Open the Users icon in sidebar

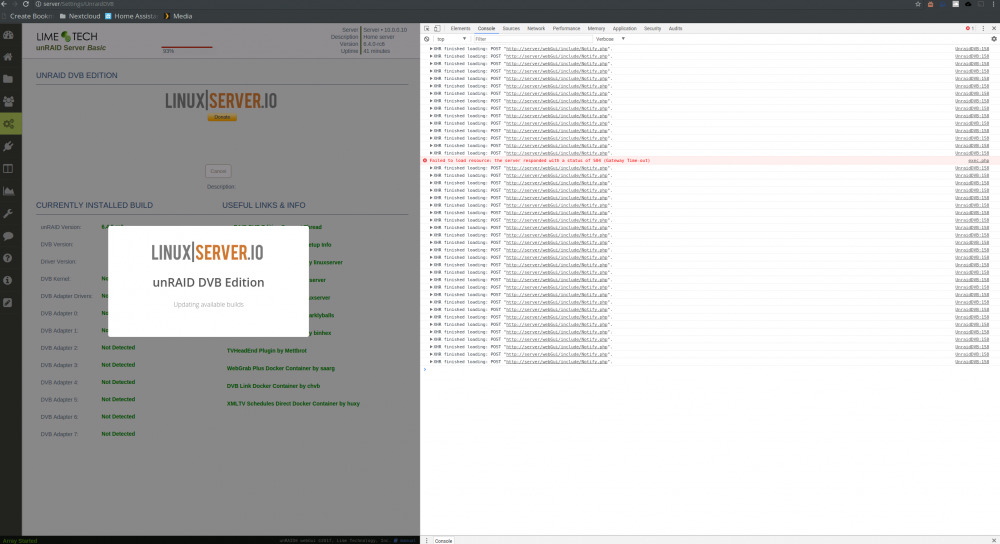tap(8, 101)
